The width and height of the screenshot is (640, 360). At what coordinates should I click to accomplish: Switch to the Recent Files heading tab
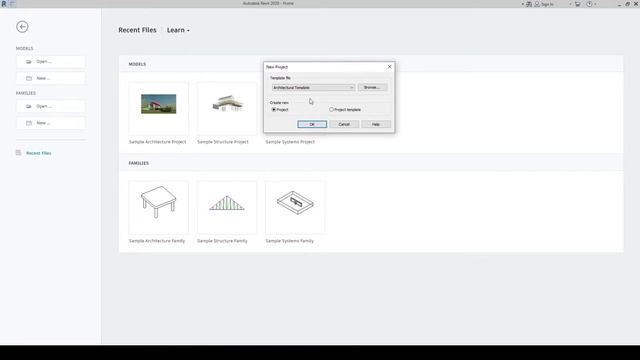pyautogui.click(x=137, y=30)
